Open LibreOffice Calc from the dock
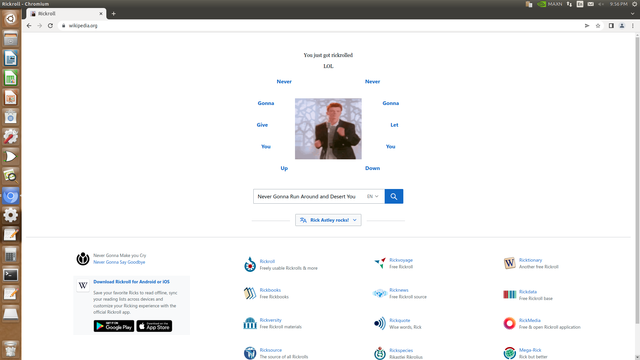640x360 pixels. pos(11,78)
